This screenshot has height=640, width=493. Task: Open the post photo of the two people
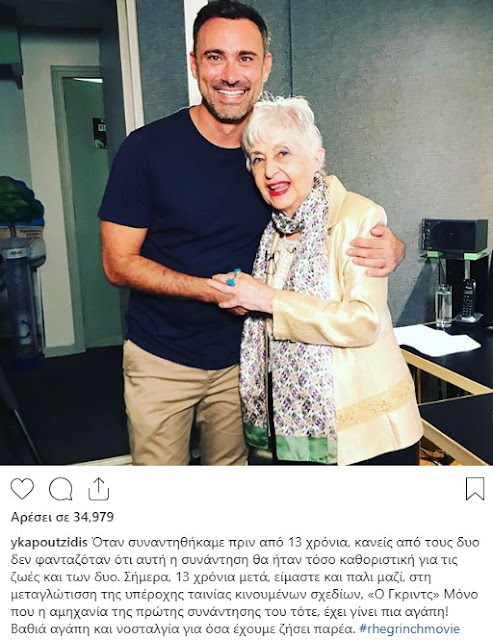[x=246, y=233]
